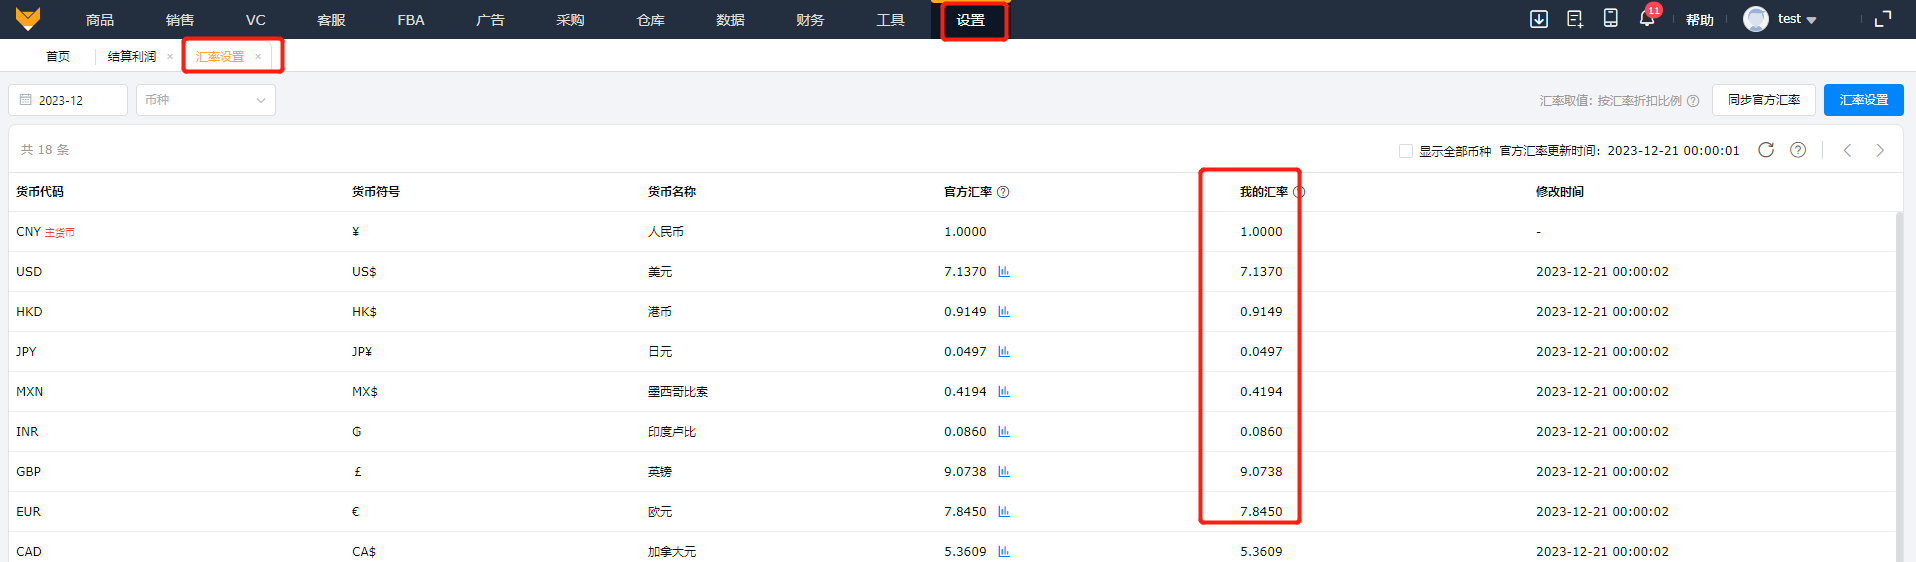
Task: Enable 显示全部币种 checkbox
Action: point(1406,151)
